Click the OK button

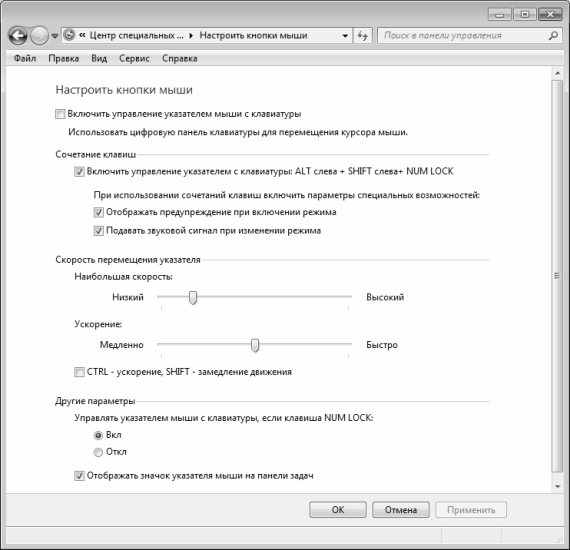tap(338, 510)
